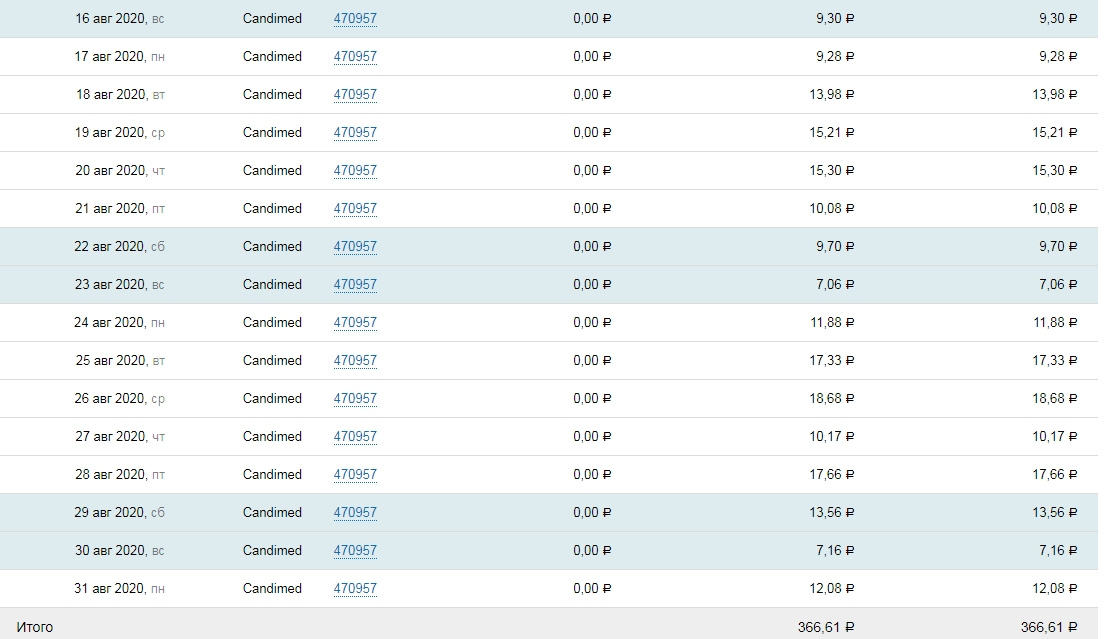Click the 18,68 ₽ amount in last column
The image size is (1104, 639).
[x=1055, y=398]
